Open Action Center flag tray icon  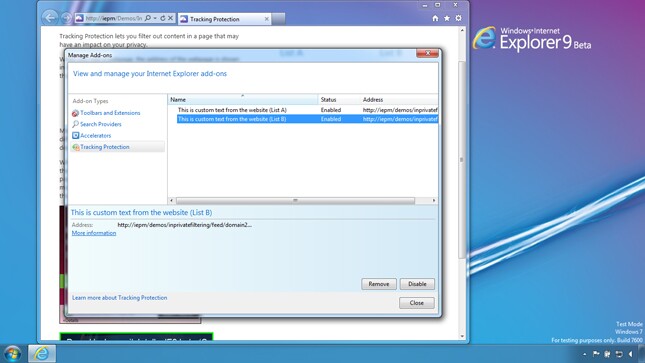(x=596, y=354)
